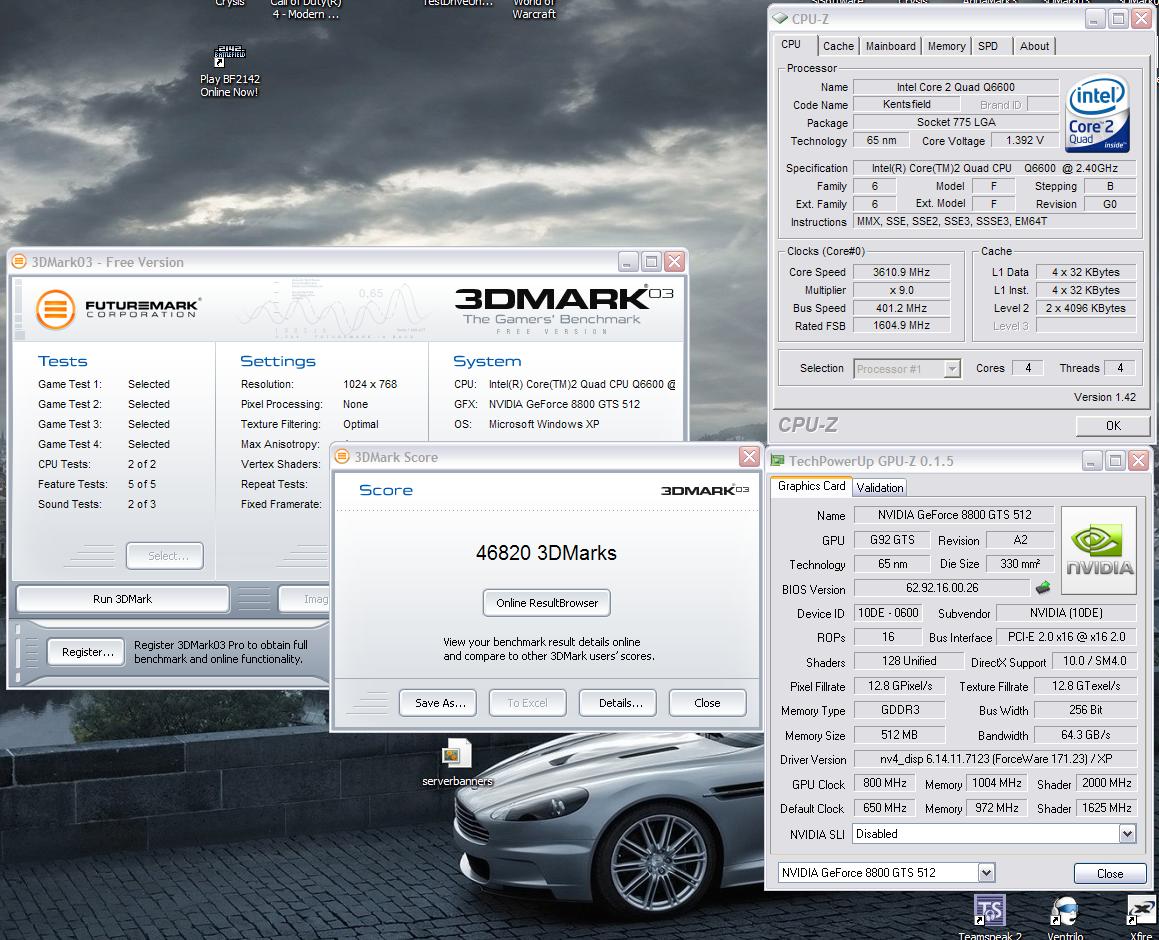
Task: Select the CPU tab in CPU-Z
Action: pos(791,44)
